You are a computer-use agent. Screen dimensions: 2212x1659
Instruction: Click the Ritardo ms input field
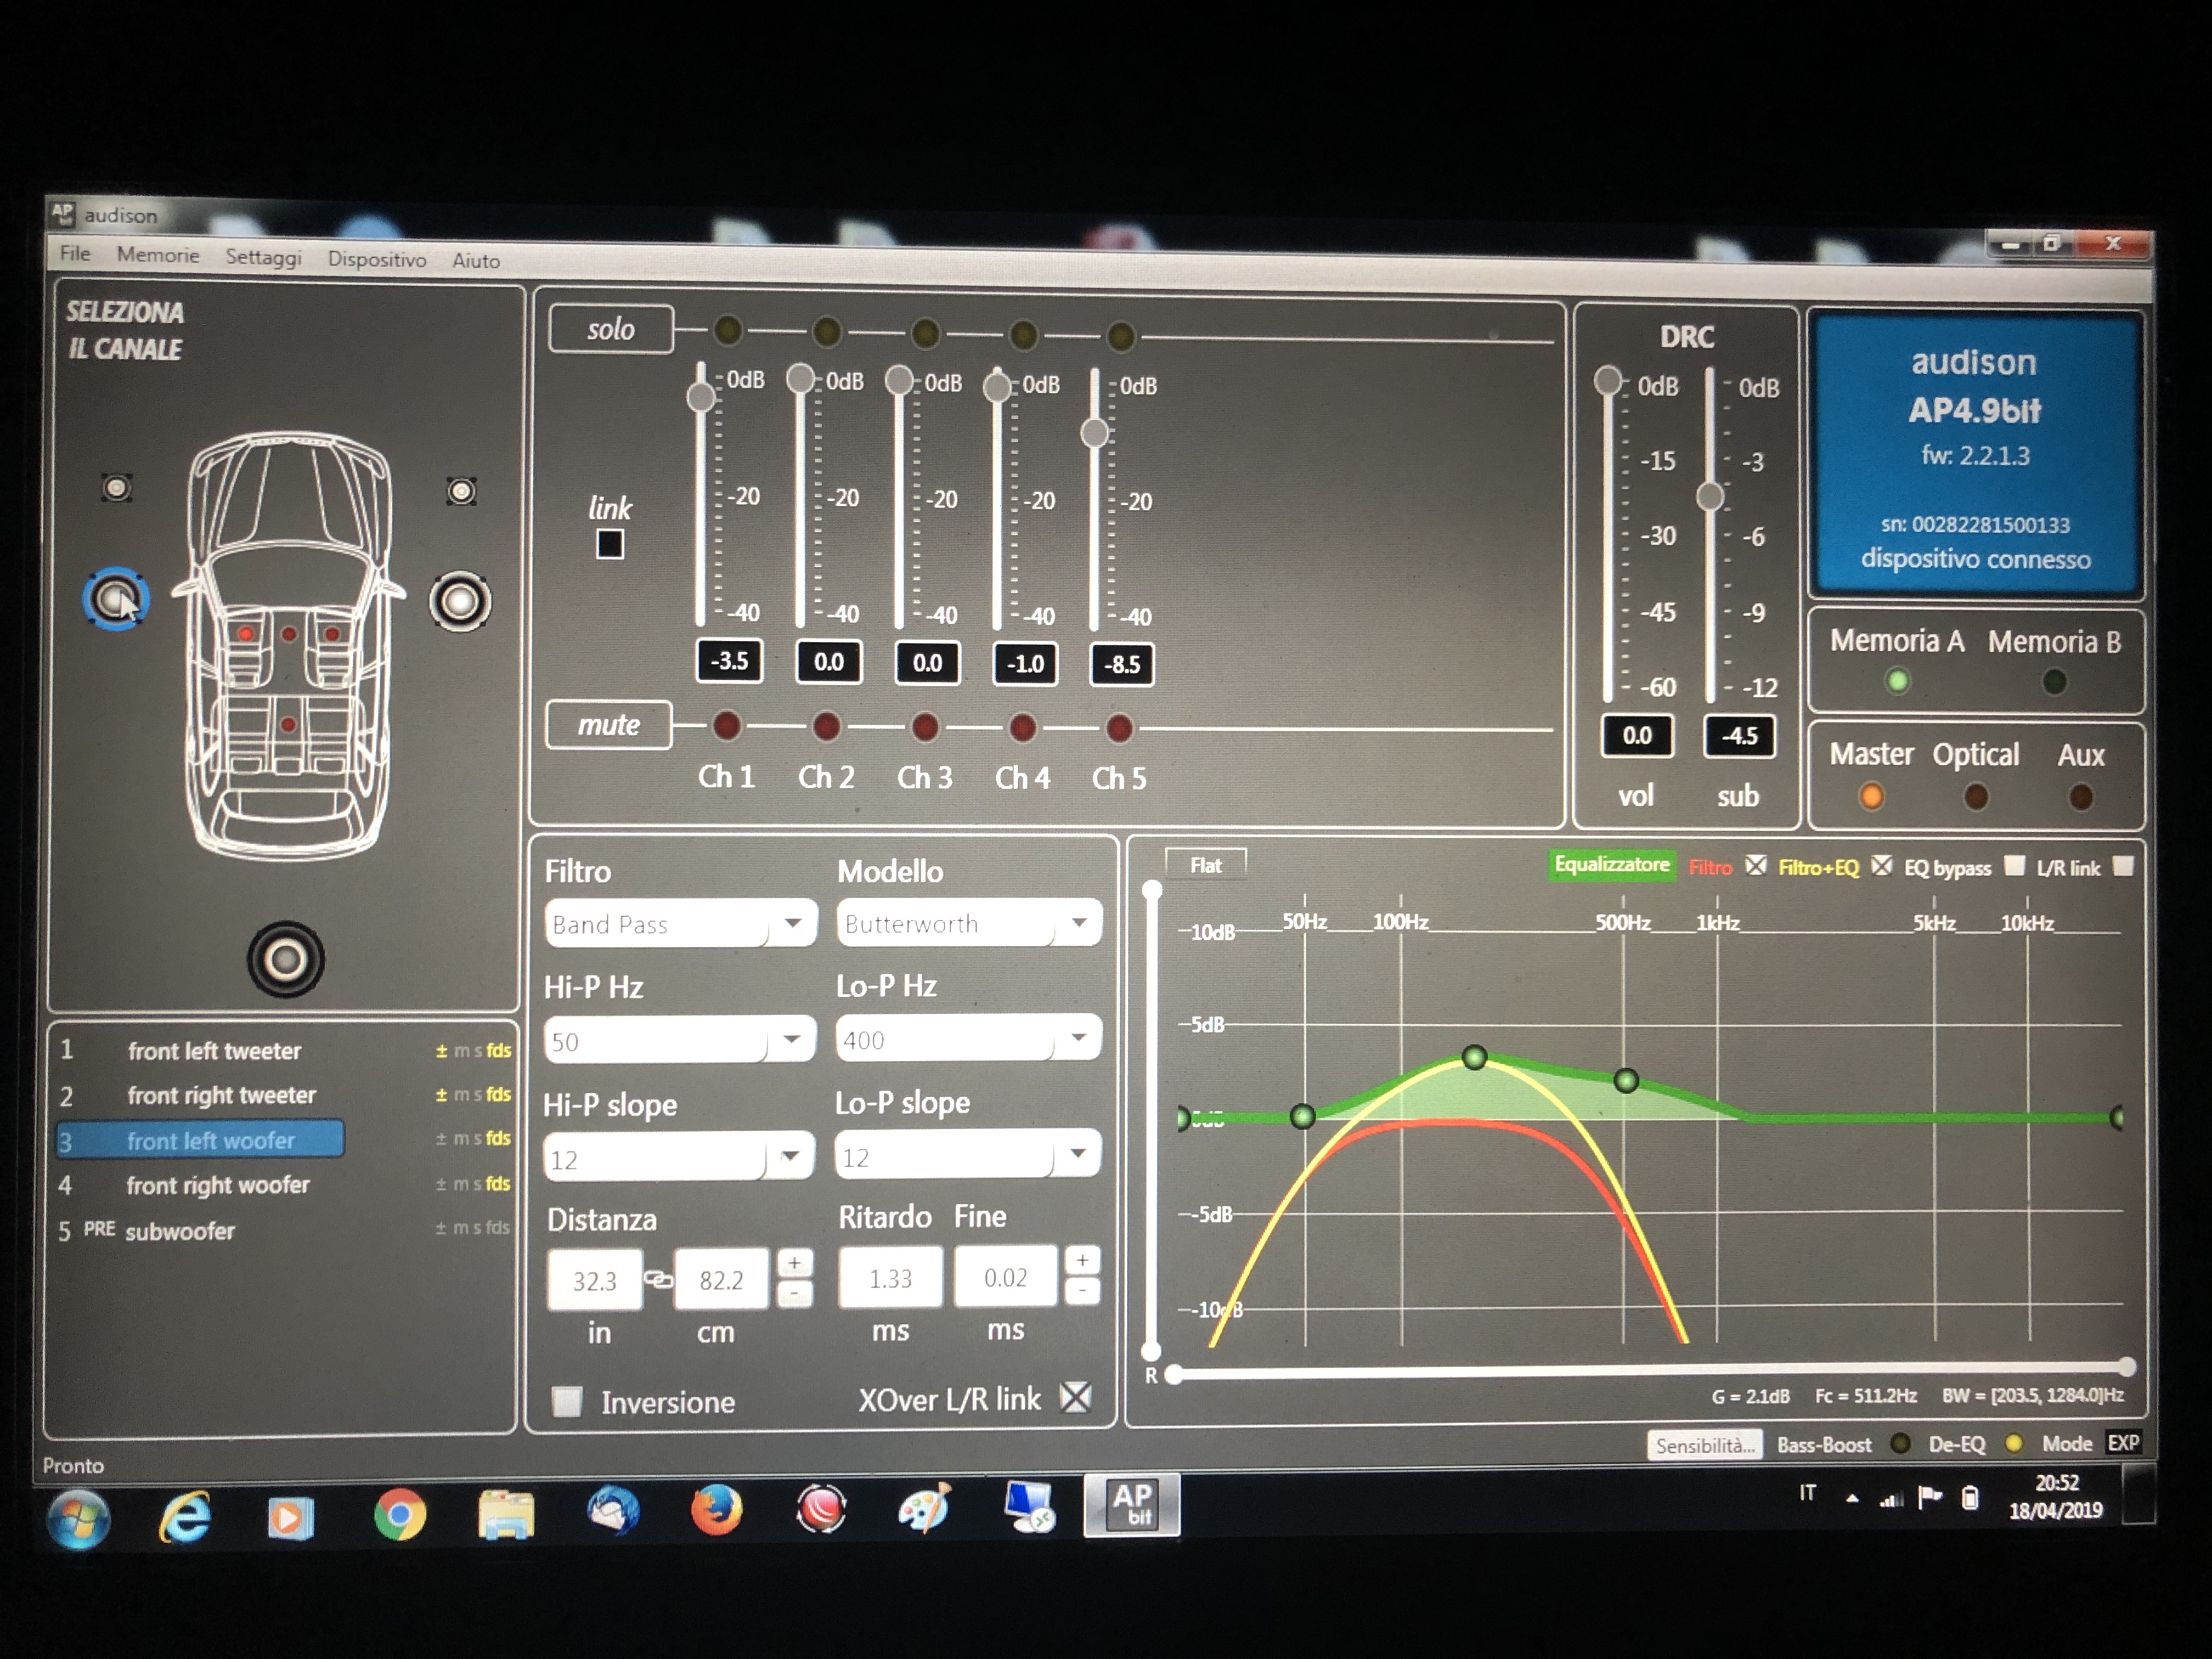[890, 1277]
